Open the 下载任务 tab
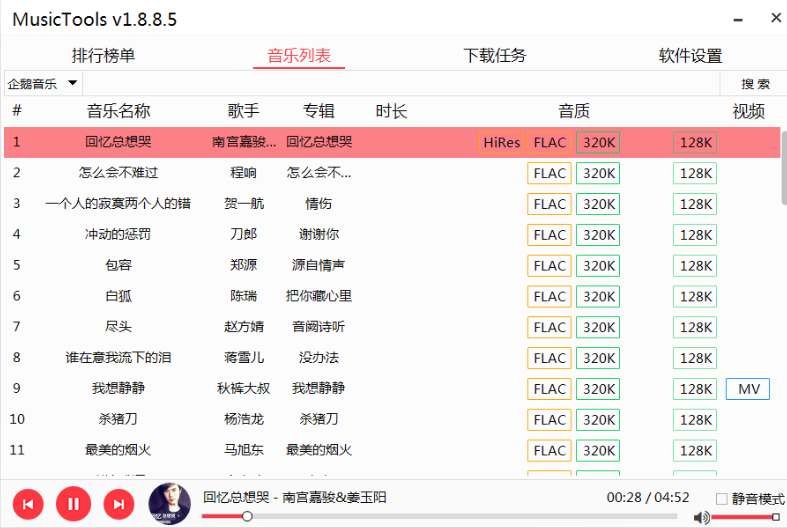 pyautogui.click(x=494, y=56)
